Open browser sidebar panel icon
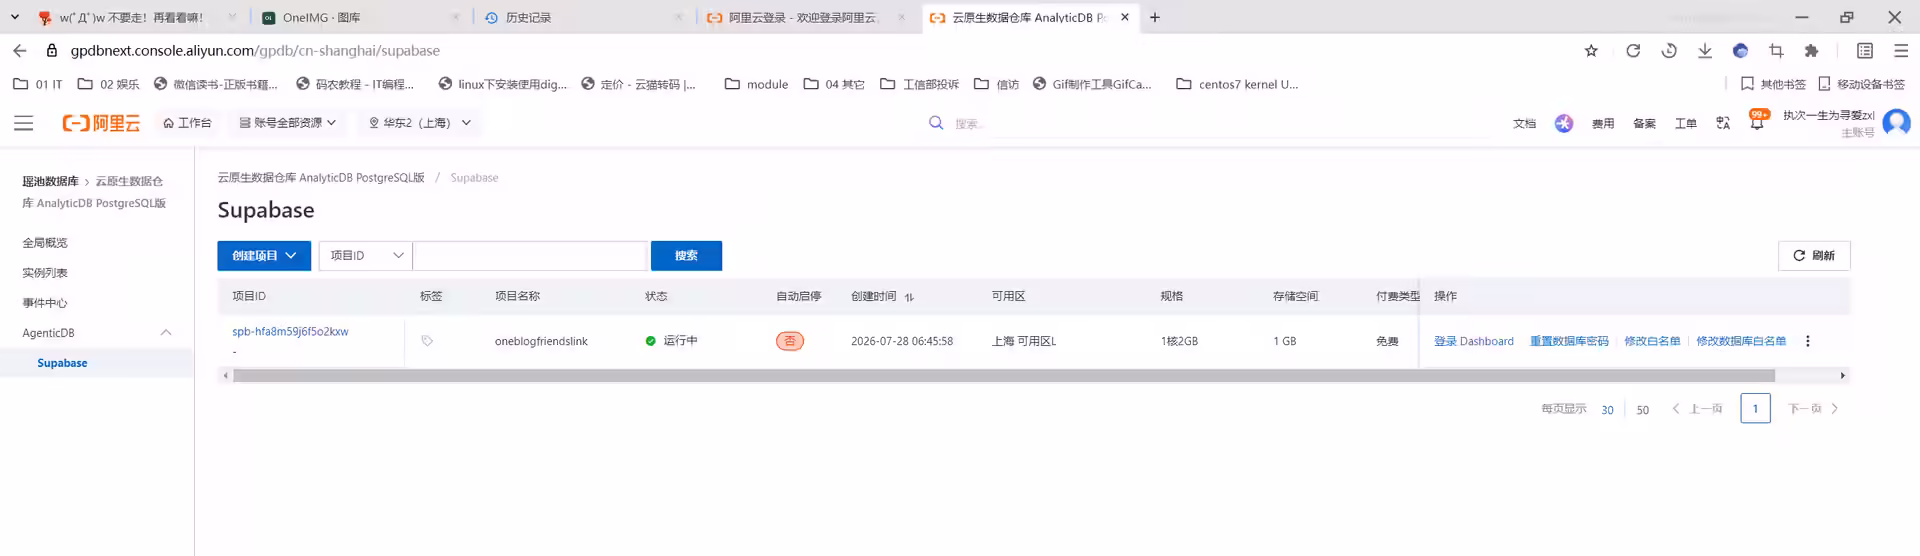The width and height of the screenshot is (1920, 556). (1865, 50)
